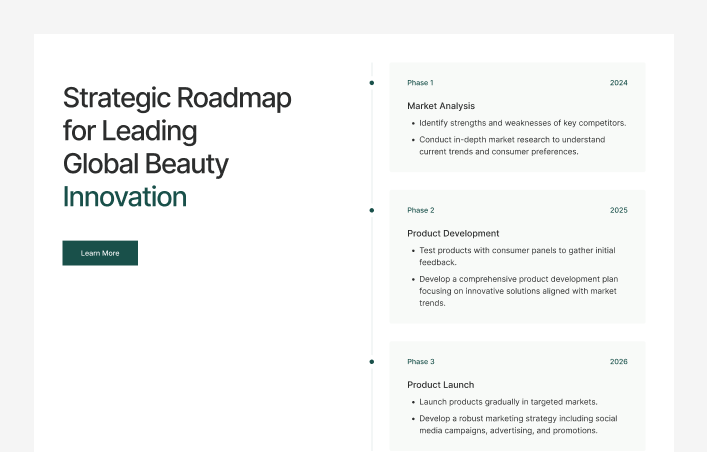Click the 'Product Launch' heading

441,385
